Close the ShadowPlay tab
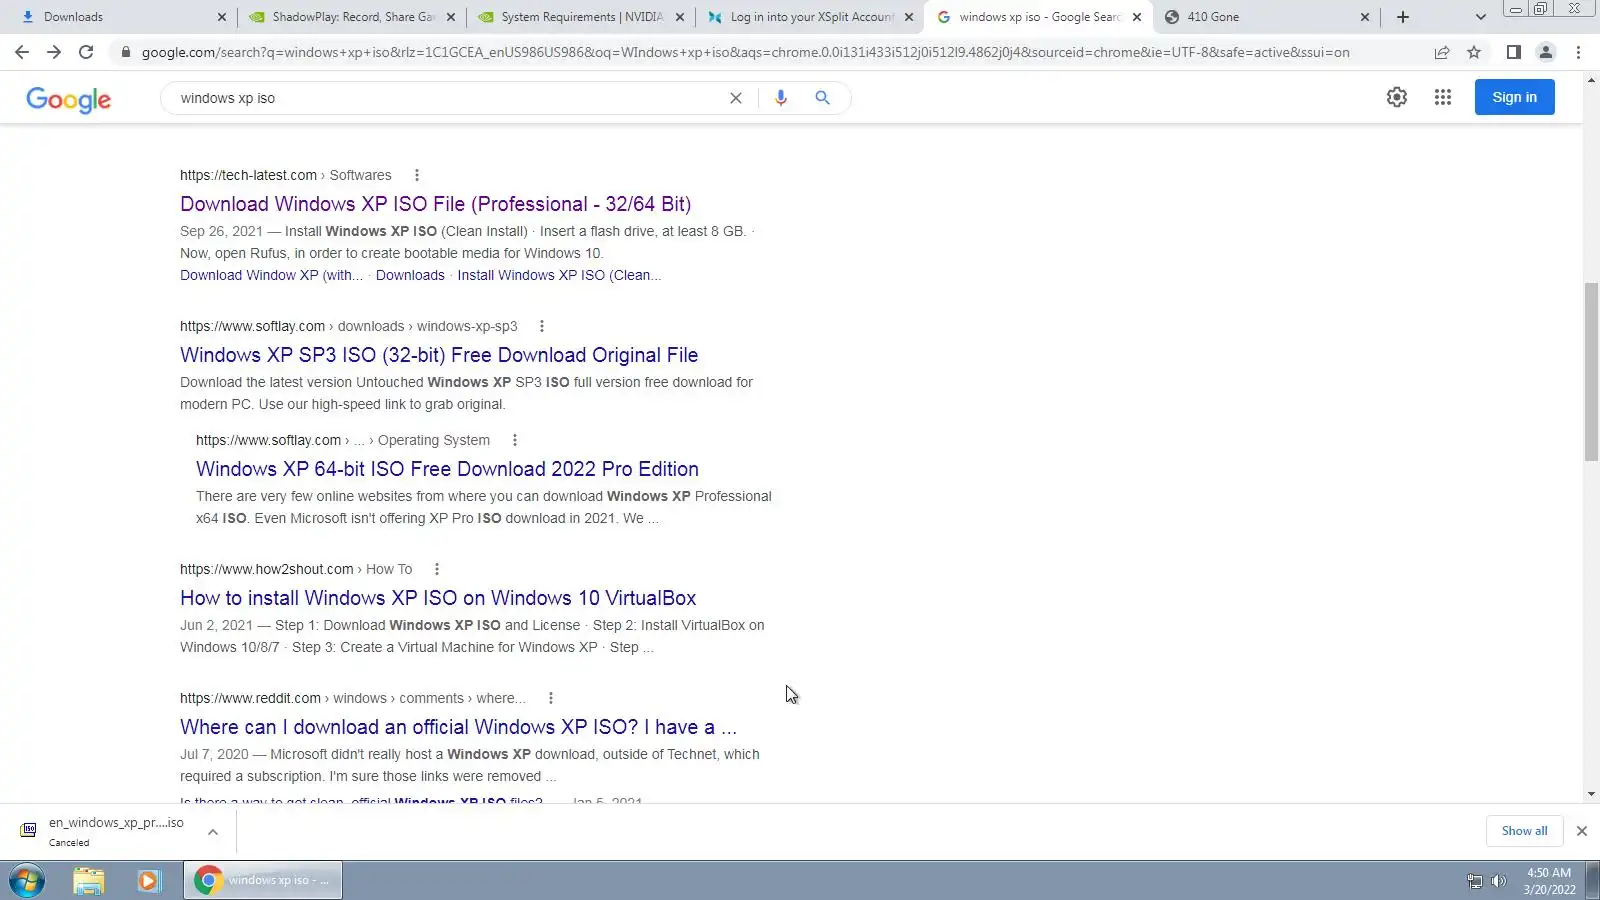This screenshot has height=900, width=1600. [x=450, y=17]
